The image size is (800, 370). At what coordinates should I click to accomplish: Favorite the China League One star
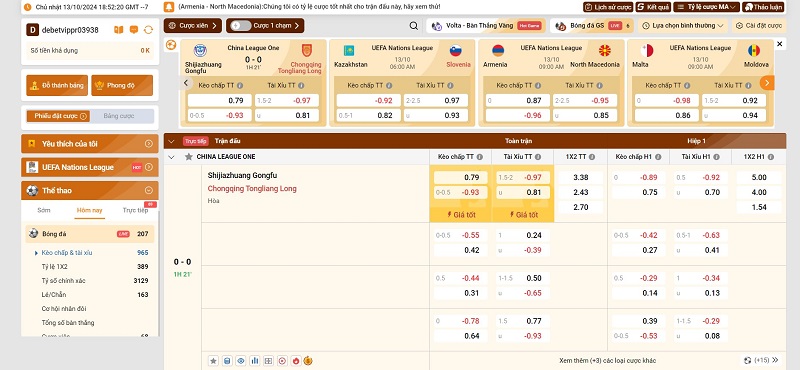pos(189,157)
